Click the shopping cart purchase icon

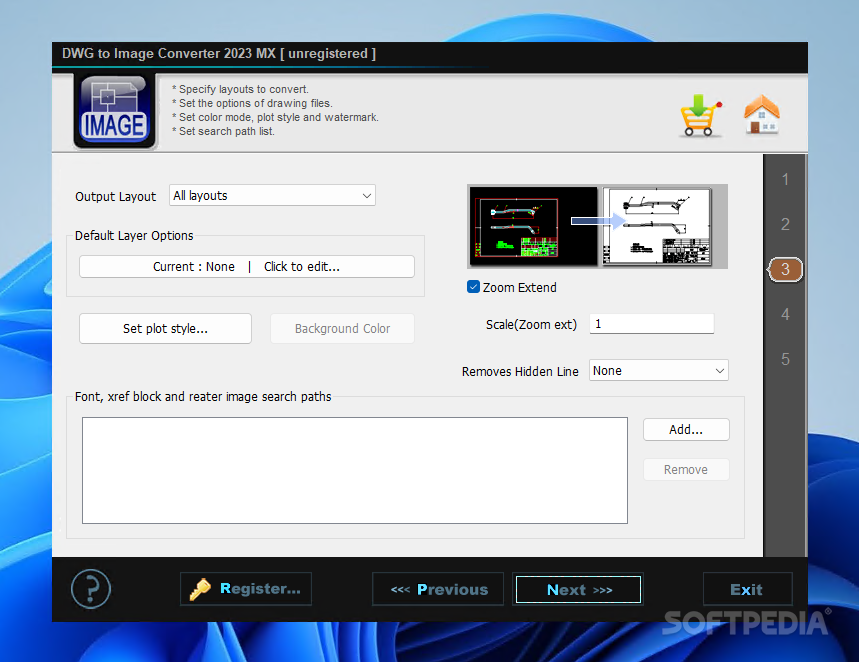click(x=701, y=115)
